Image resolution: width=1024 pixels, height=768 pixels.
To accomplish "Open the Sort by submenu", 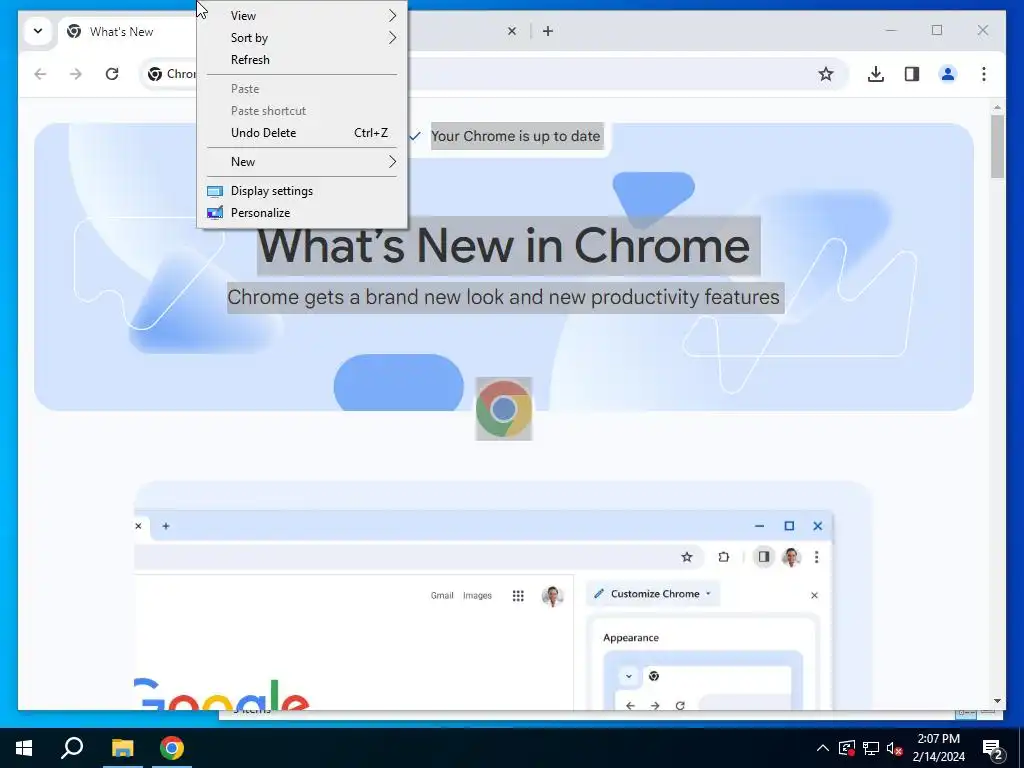I will click(x=302, y=38).
